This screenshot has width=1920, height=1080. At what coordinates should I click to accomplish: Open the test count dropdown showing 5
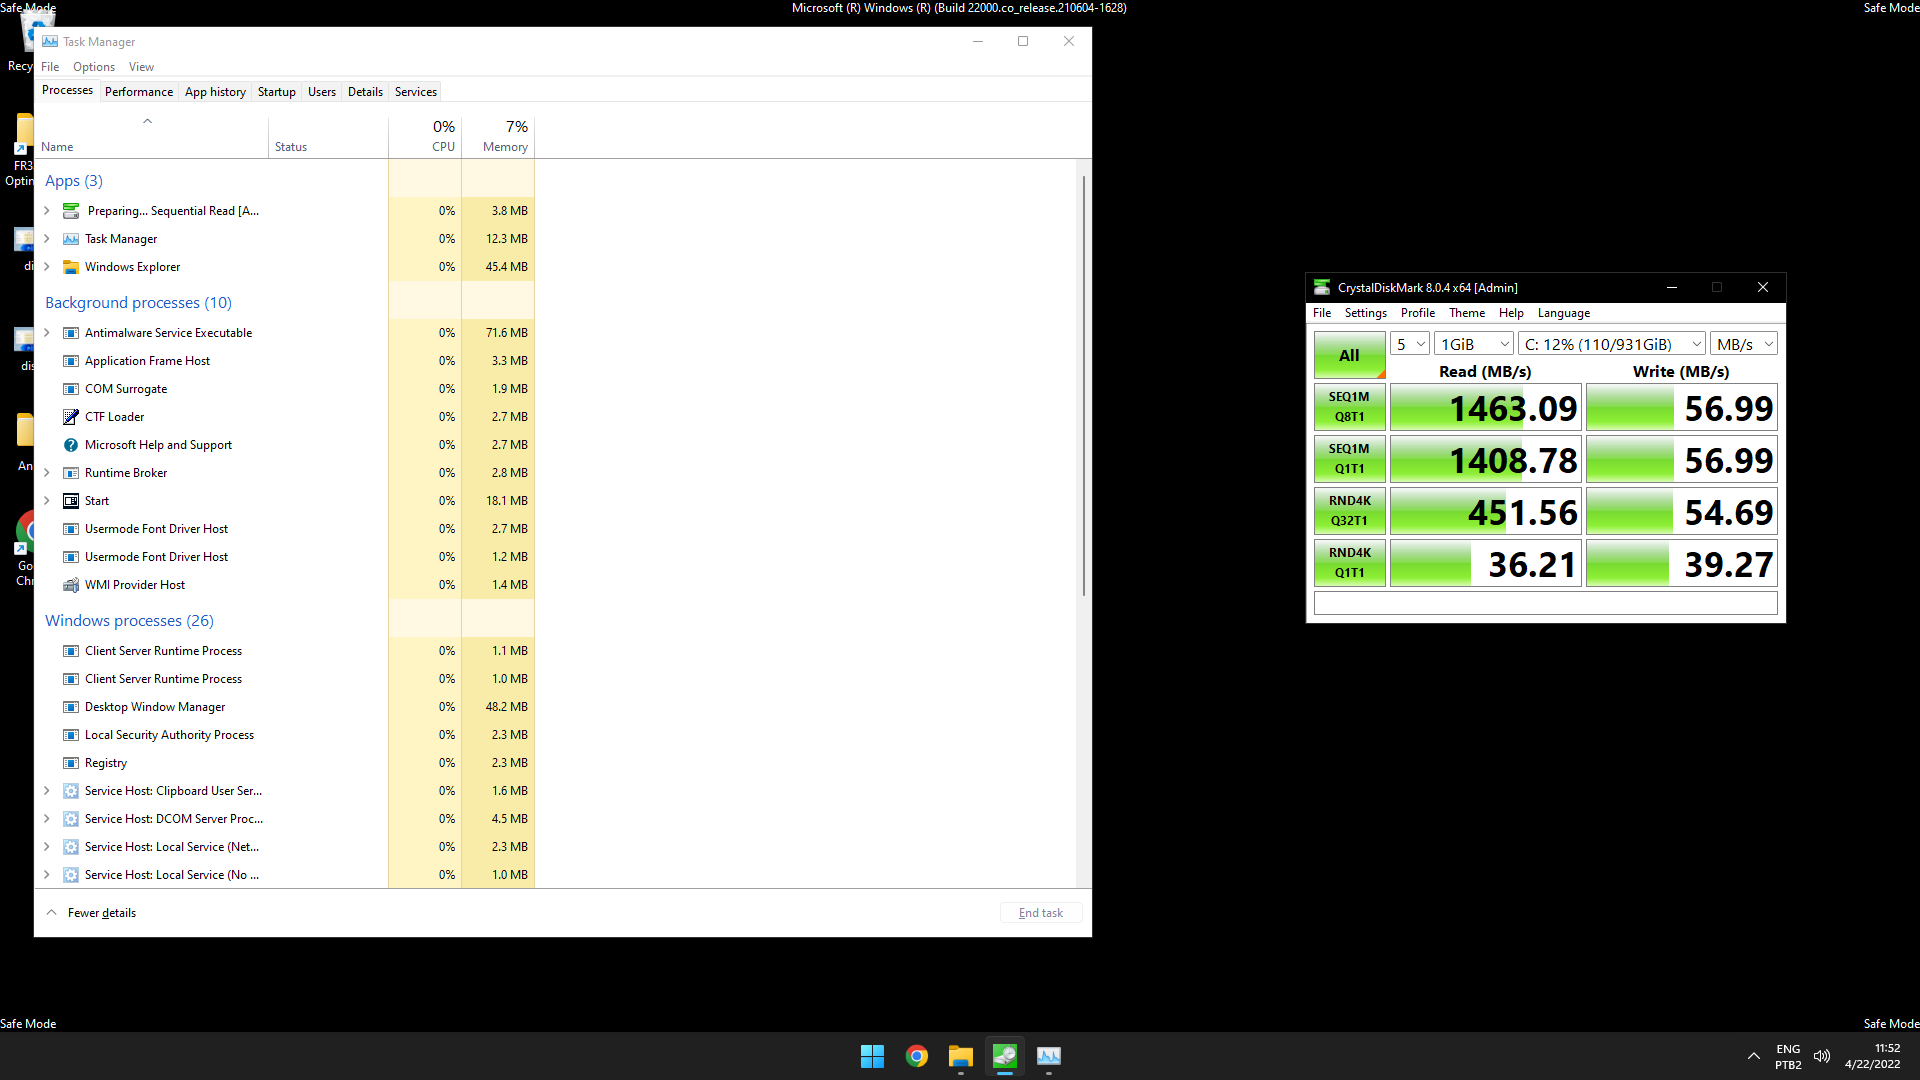click(1410, 344)
